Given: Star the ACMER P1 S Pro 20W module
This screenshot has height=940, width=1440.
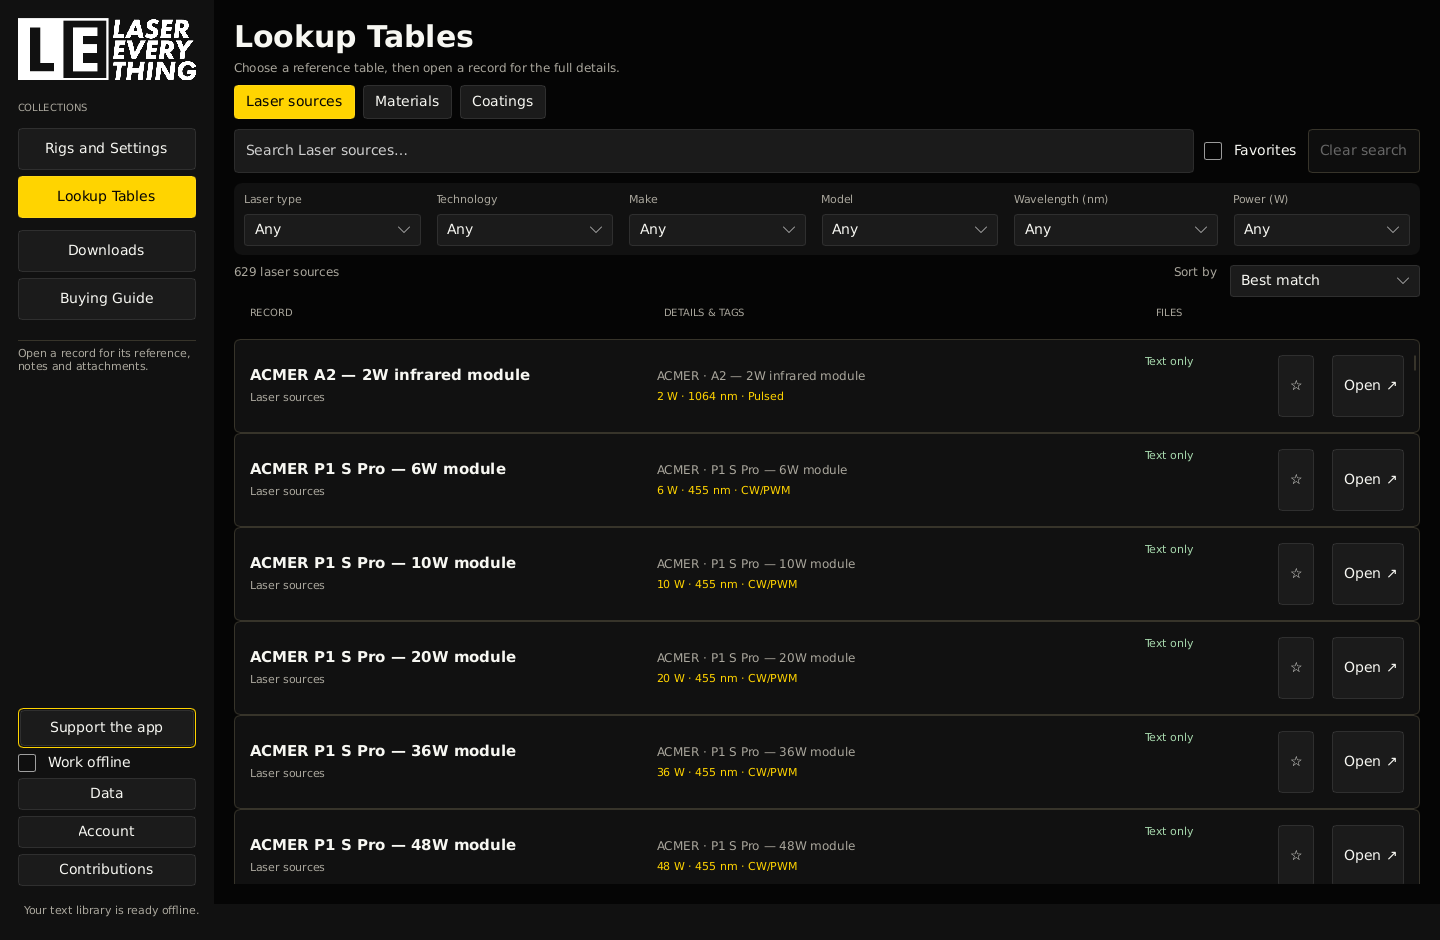Looking at the screenshot, I should pos(1295,668).
